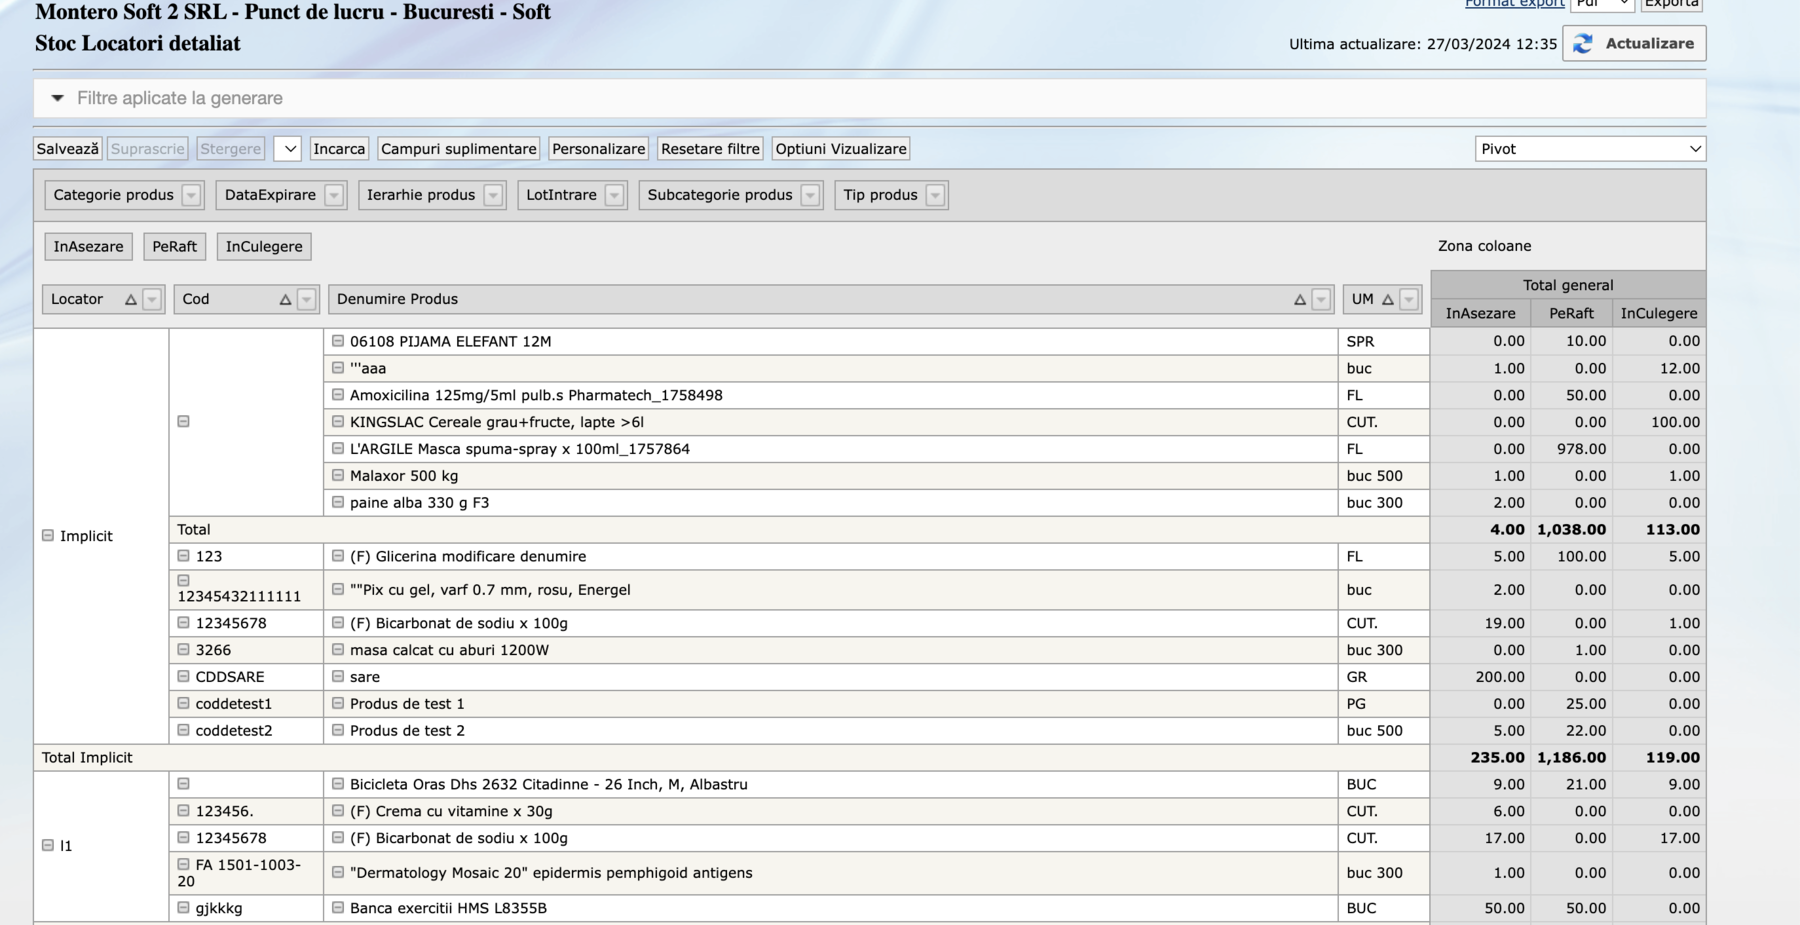The image size is (1800, 925).
Task: Sort the Cod column with the triangle icon
Action: click(285, 299)
